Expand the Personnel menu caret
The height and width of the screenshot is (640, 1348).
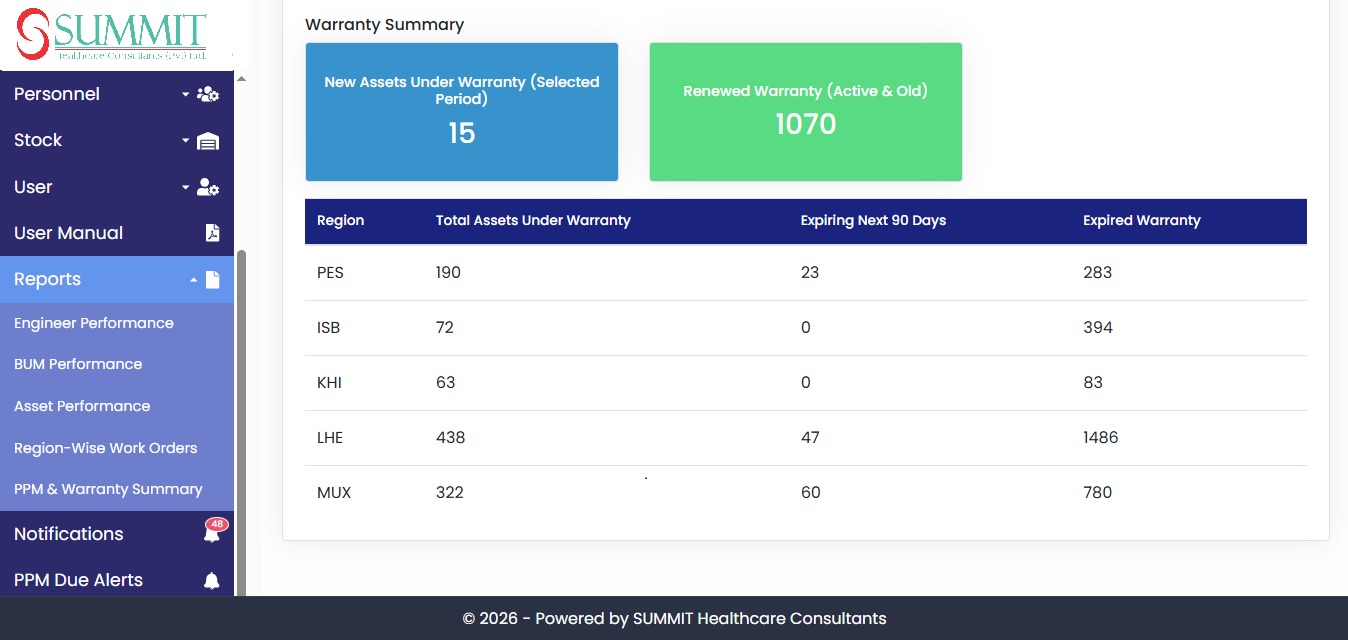point(185,94)
